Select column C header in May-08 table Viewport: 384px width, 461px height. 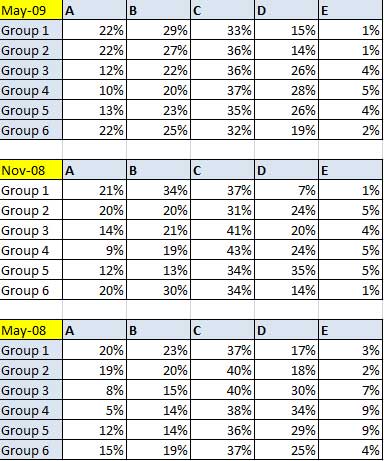[x=223, y=330]
